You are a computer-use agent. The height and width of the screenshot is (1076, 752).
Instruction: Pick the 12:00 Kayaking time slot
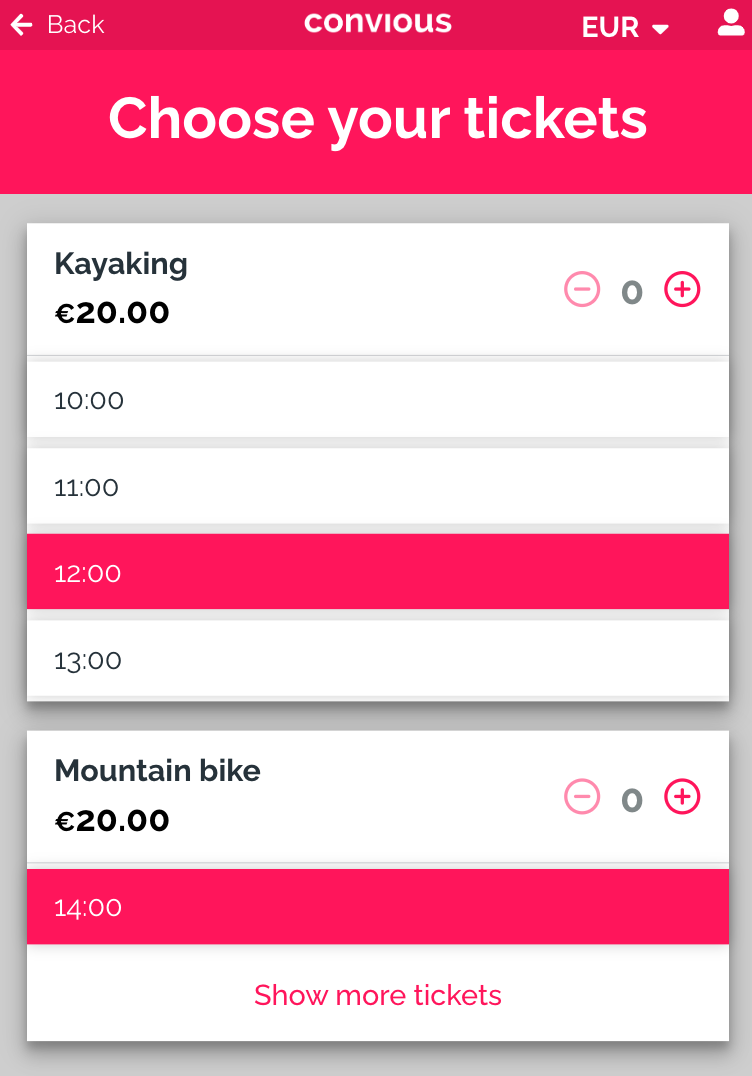tap(377, 573)
